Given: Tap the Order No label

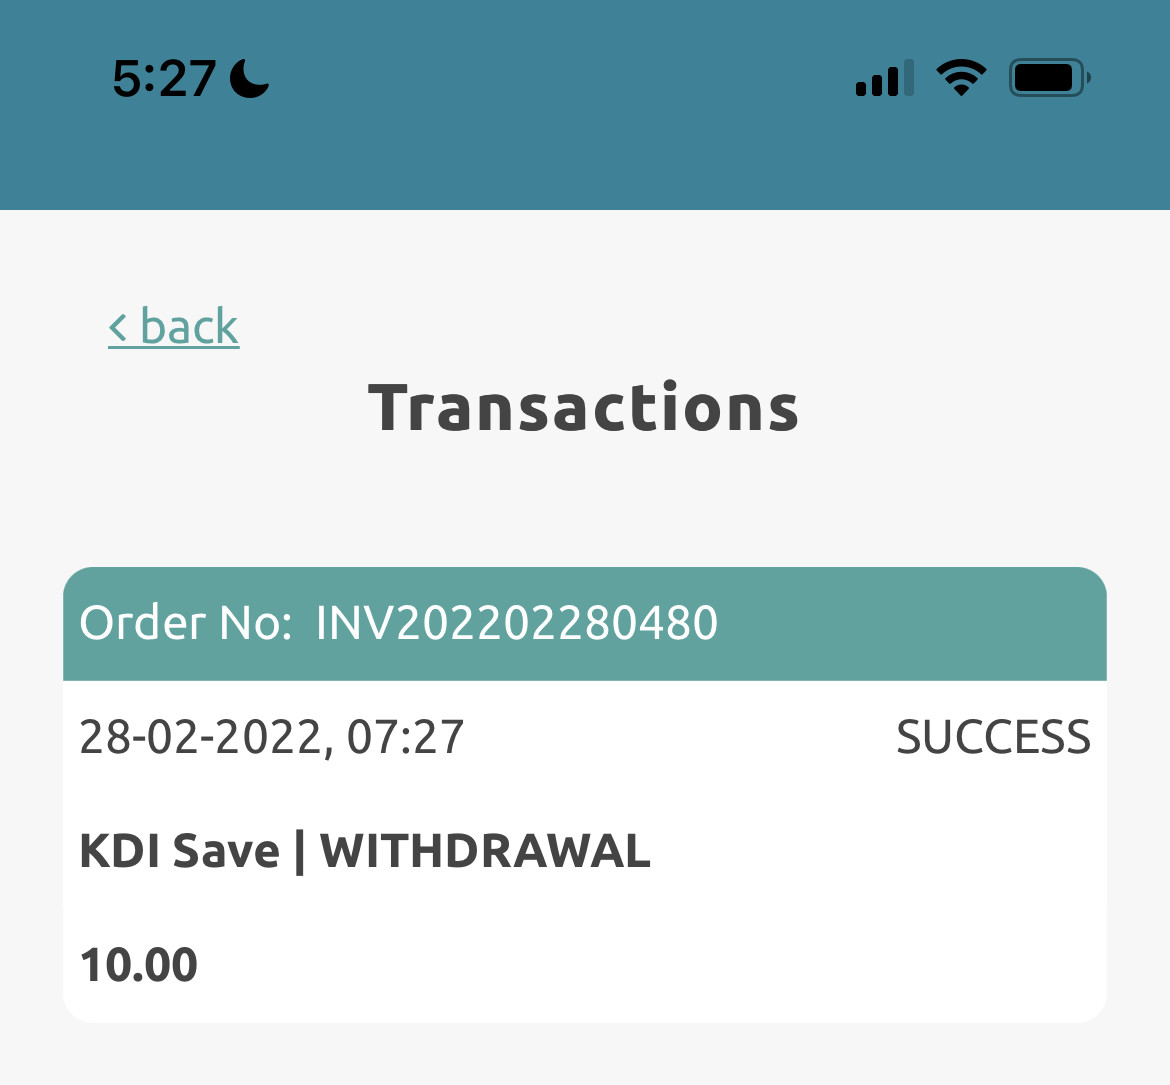Looking at the screenshot, I should [186, 622].
